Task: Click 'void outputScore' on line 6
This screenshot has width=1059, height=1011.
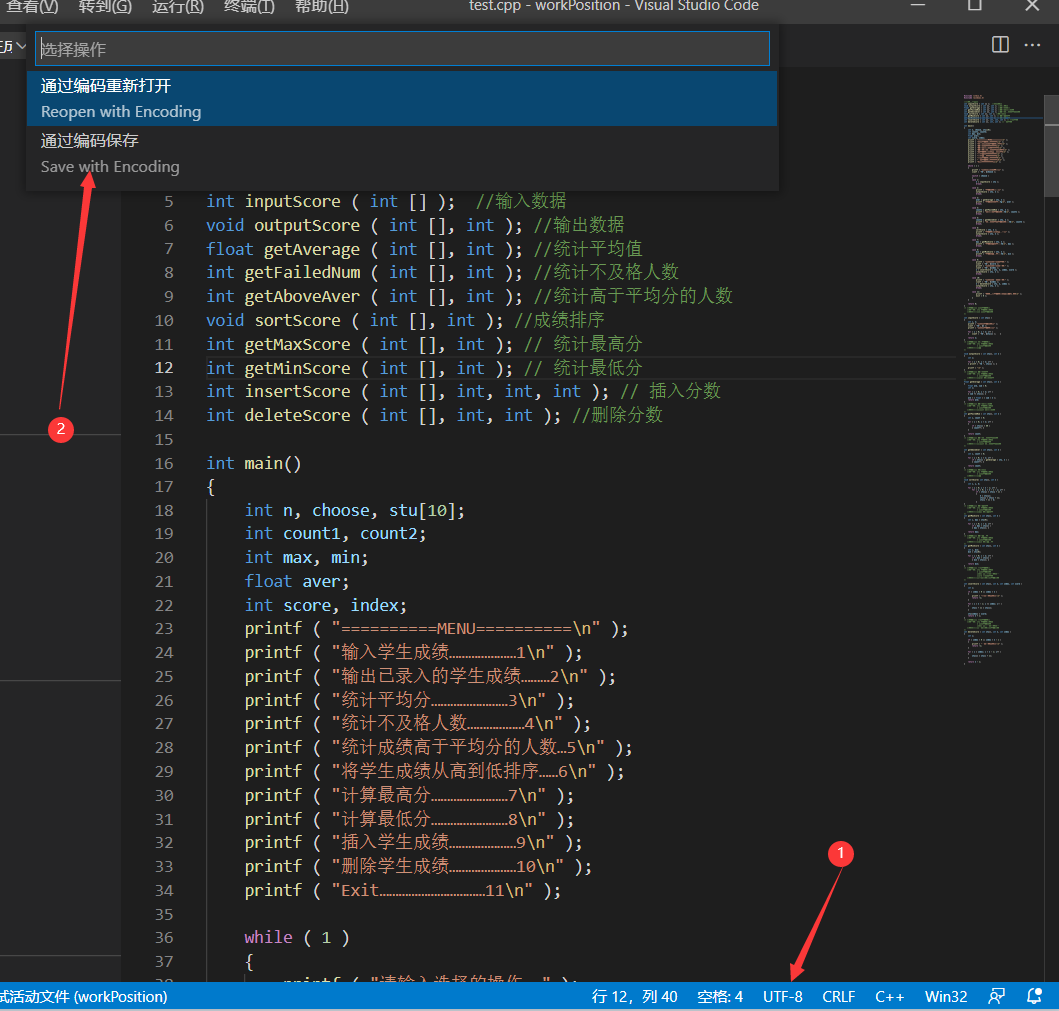Action: click(283, 226)
